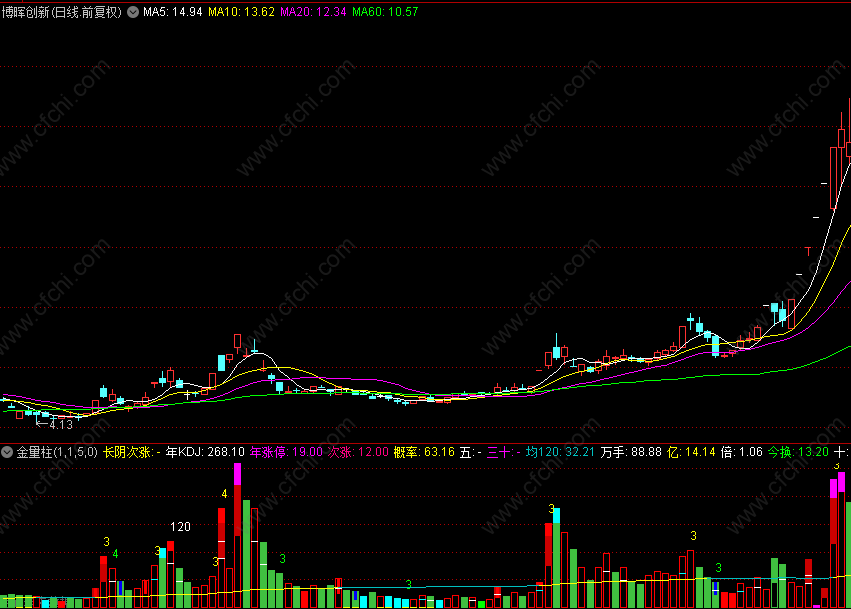This screenshot has width=851, height=609.
Task: Click the 均120: 32.21 value
Action: pyautogui.click(x=560, y=452)
